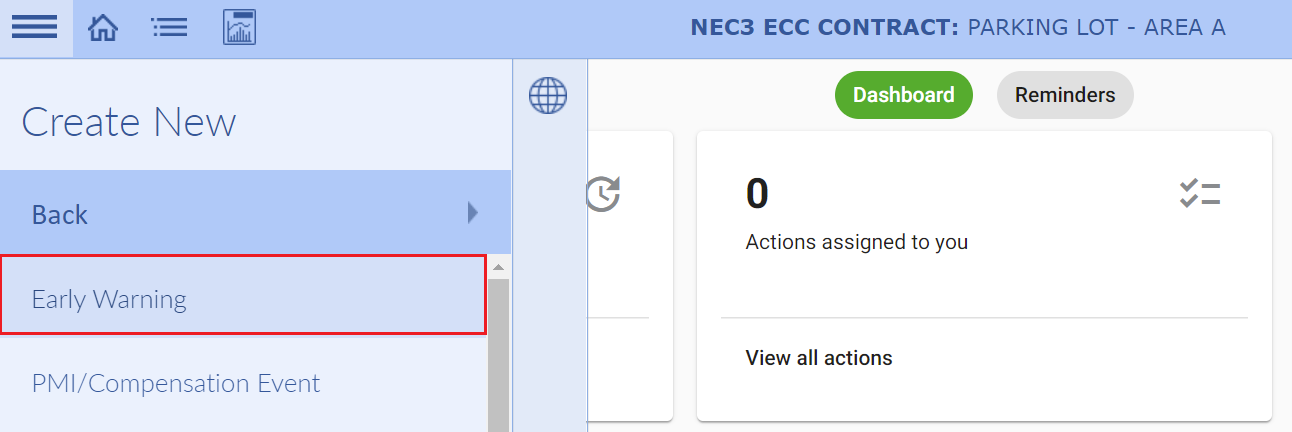Image resolution: width=1292 pixels, height=432 pixels.
Task: Click the Create New menu scrollbar thumb
Action: pyautogui.click(x=498, y=350)
